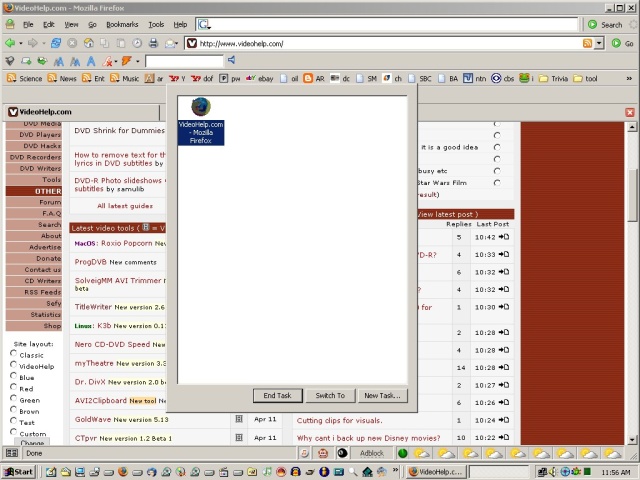Select the Red site layout radio
The height and width of the screenshot is (480, 640).
click(13, 387)
